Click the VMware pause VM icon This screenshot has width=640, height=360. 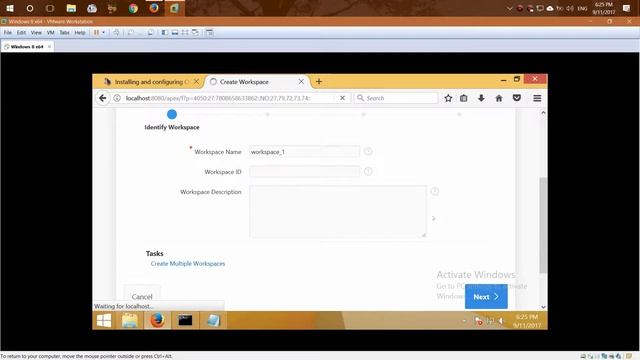pos(96,32)
